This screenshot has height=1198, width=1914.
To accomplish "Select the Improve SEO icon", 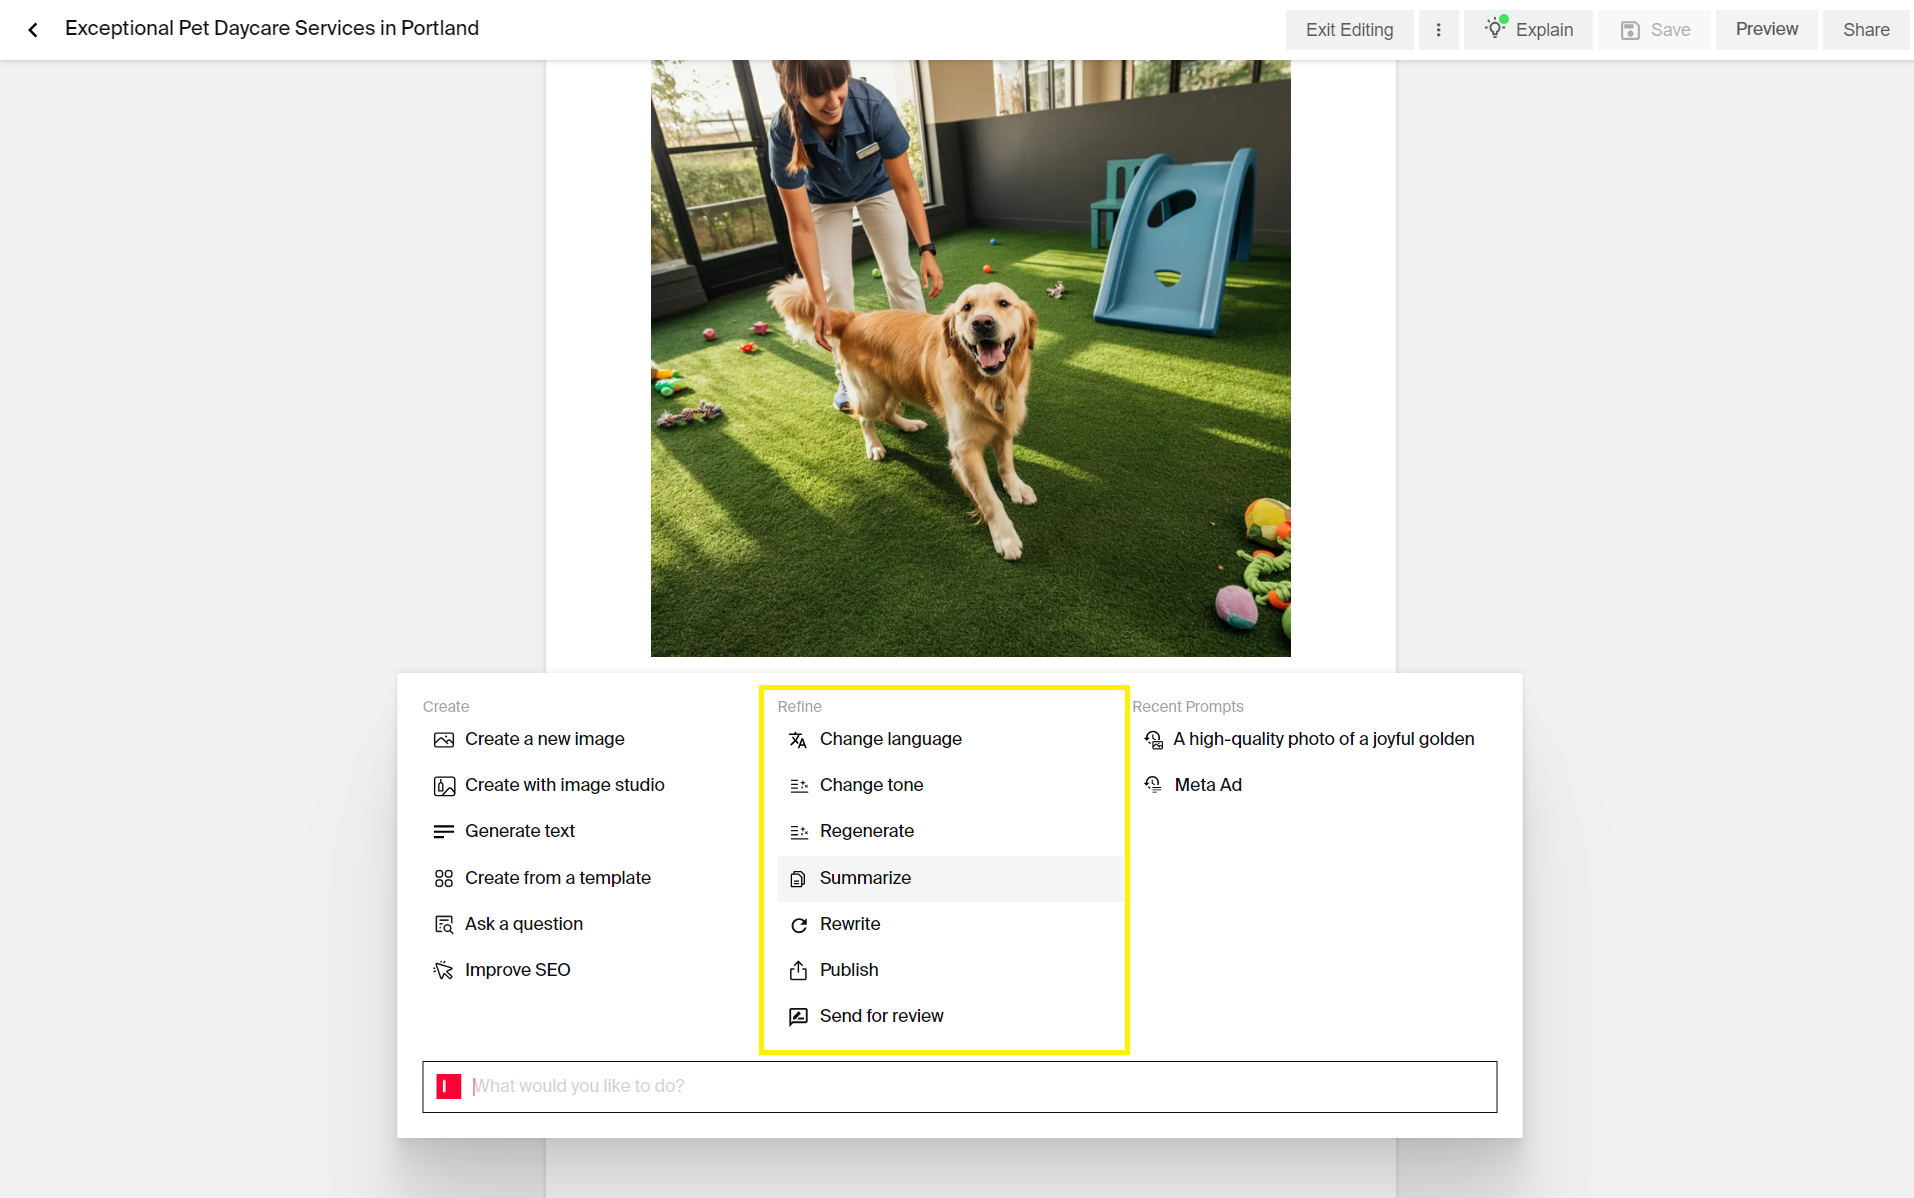I will (x=443, y=969).
